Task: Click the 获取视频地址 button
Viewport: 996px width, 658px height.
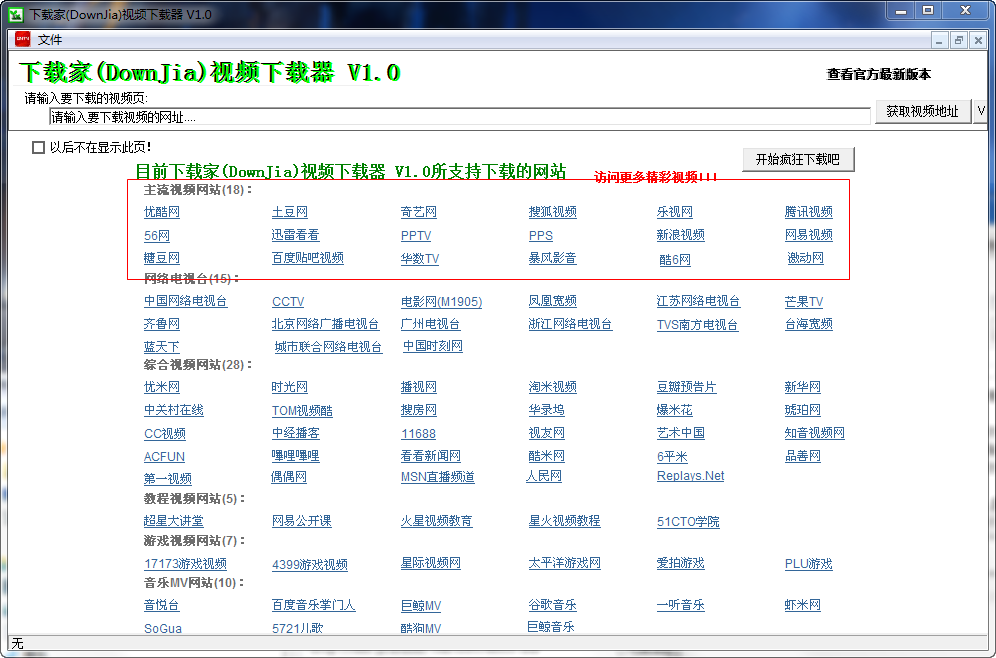Action: click(922, 113)
